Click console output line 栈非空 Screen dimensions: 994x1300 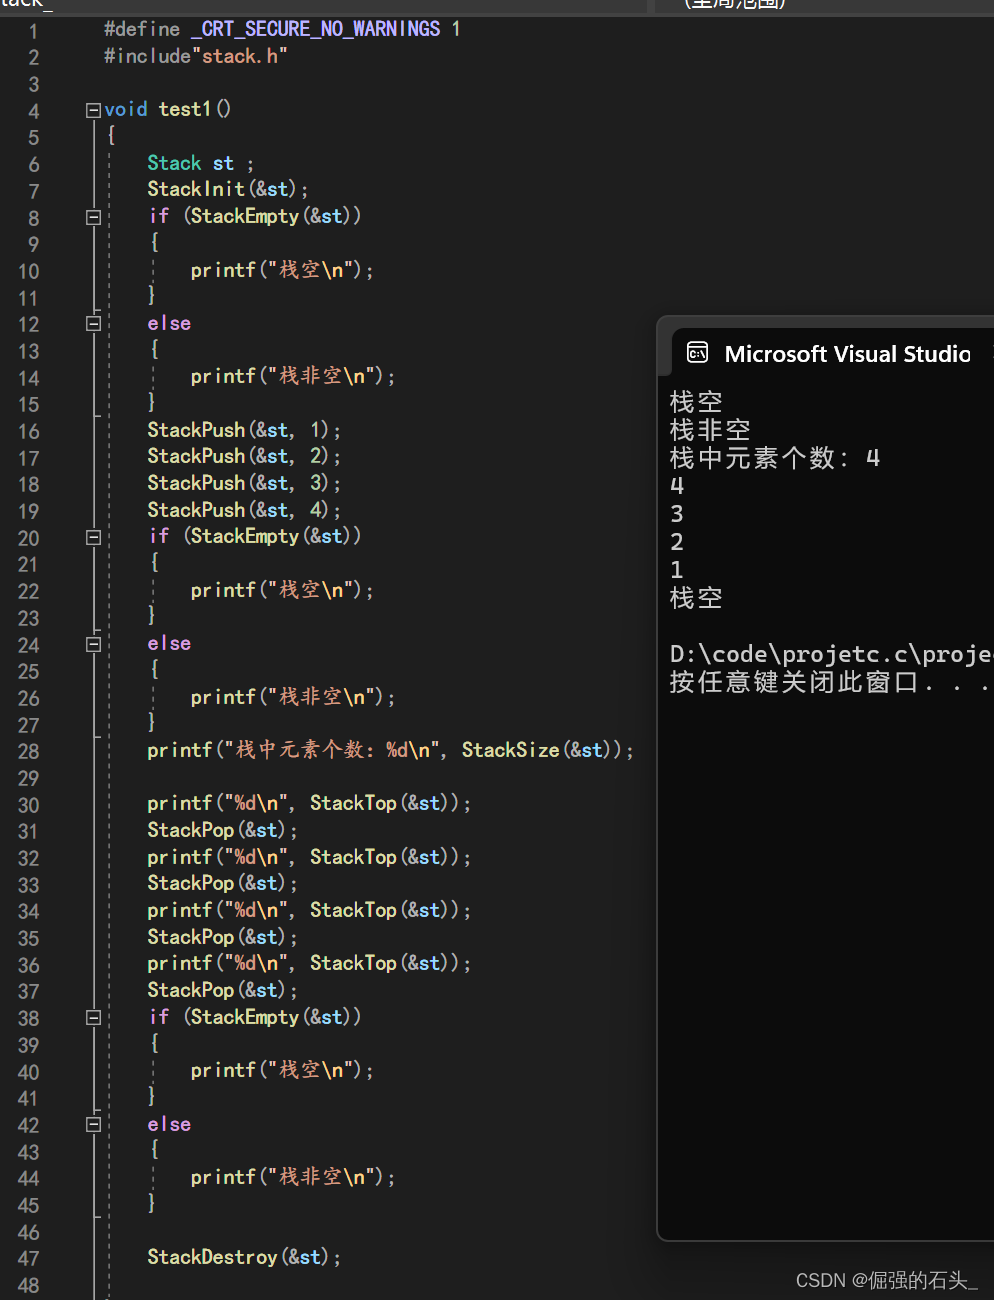click(x=710, y=430)
